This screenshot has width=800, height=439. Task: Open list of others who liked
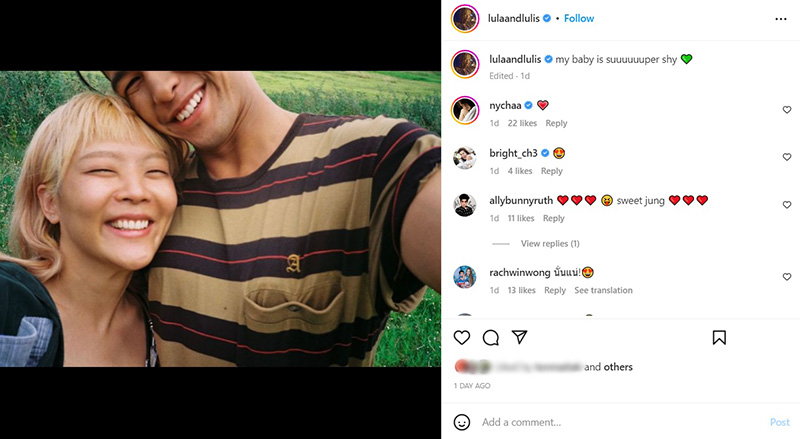[x=617, y=367]
